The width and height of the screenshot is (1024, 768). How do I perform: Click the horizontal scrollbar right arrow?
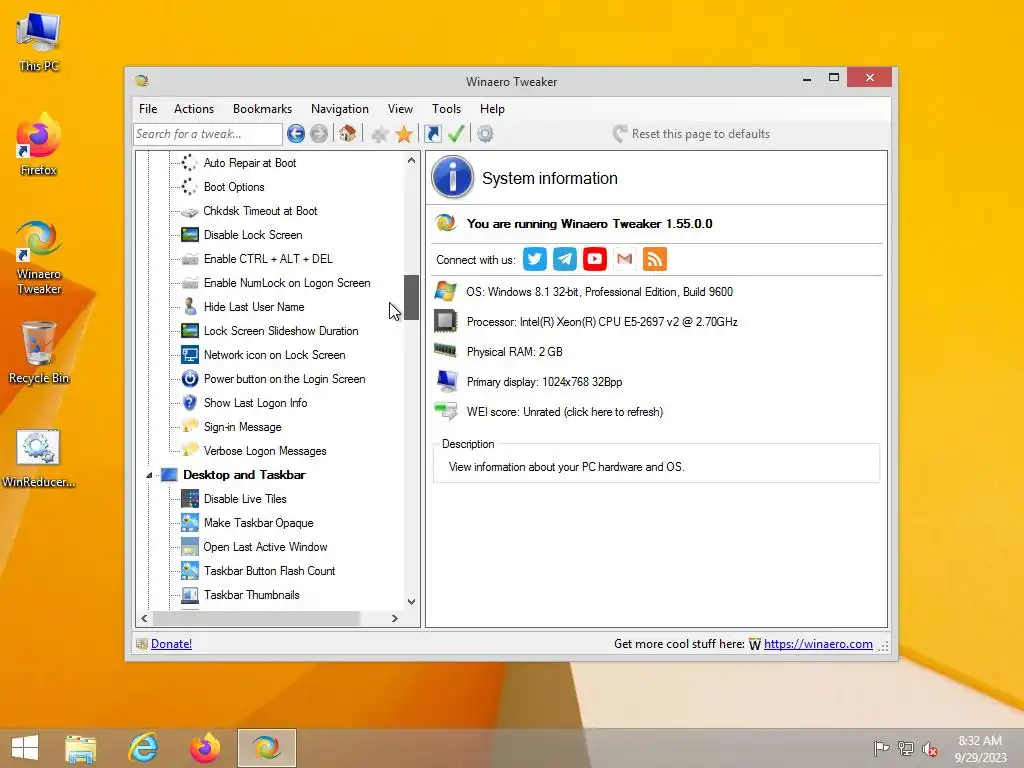(394, 618)
